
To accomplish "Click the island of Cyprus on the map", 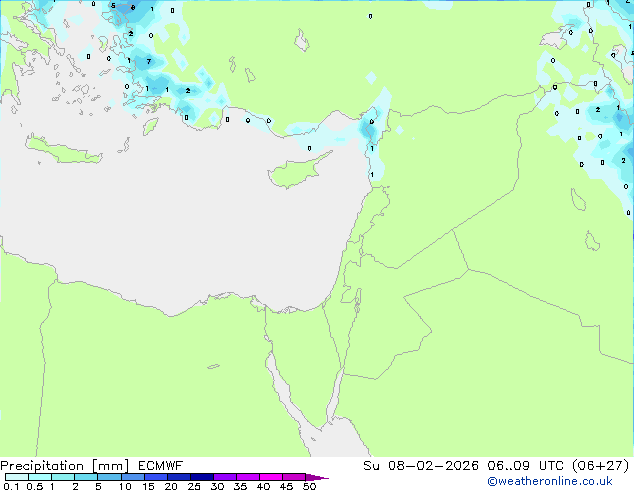I will point(297,172).
